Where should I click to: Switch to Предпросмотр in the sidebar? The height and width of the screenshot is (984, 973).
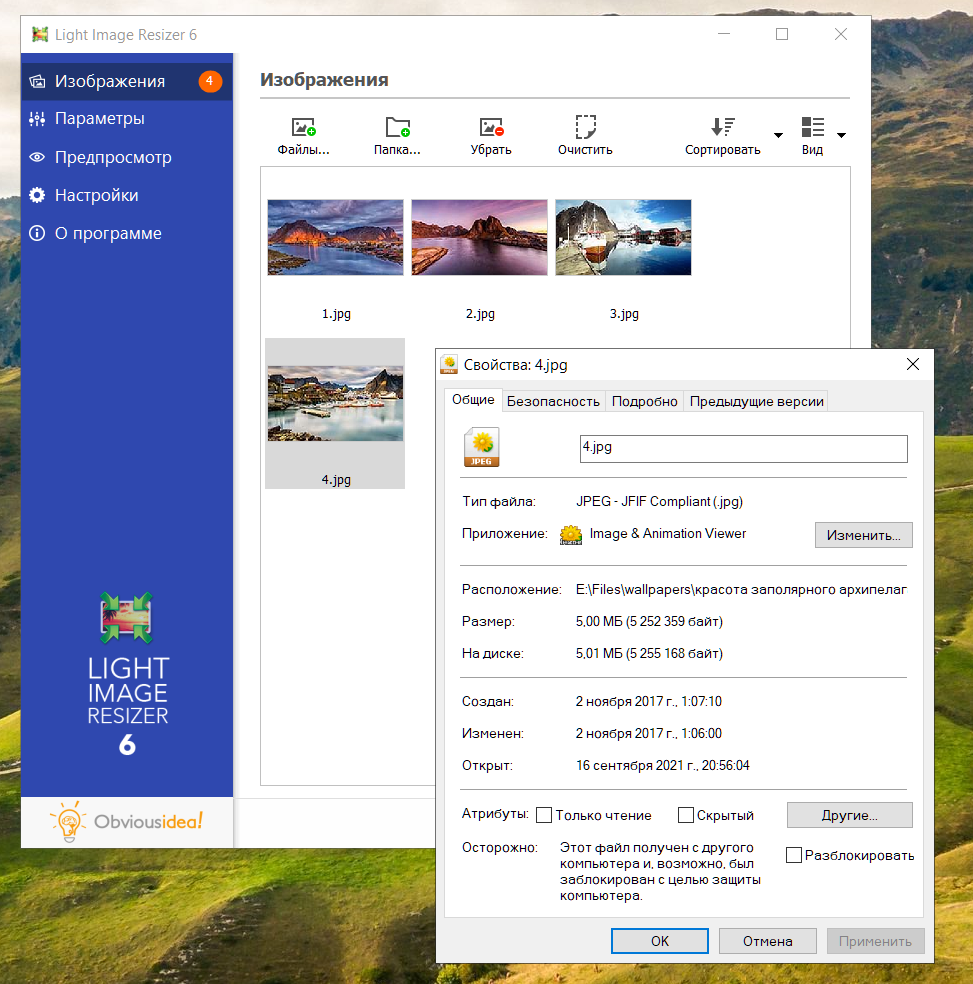[127, 157]
